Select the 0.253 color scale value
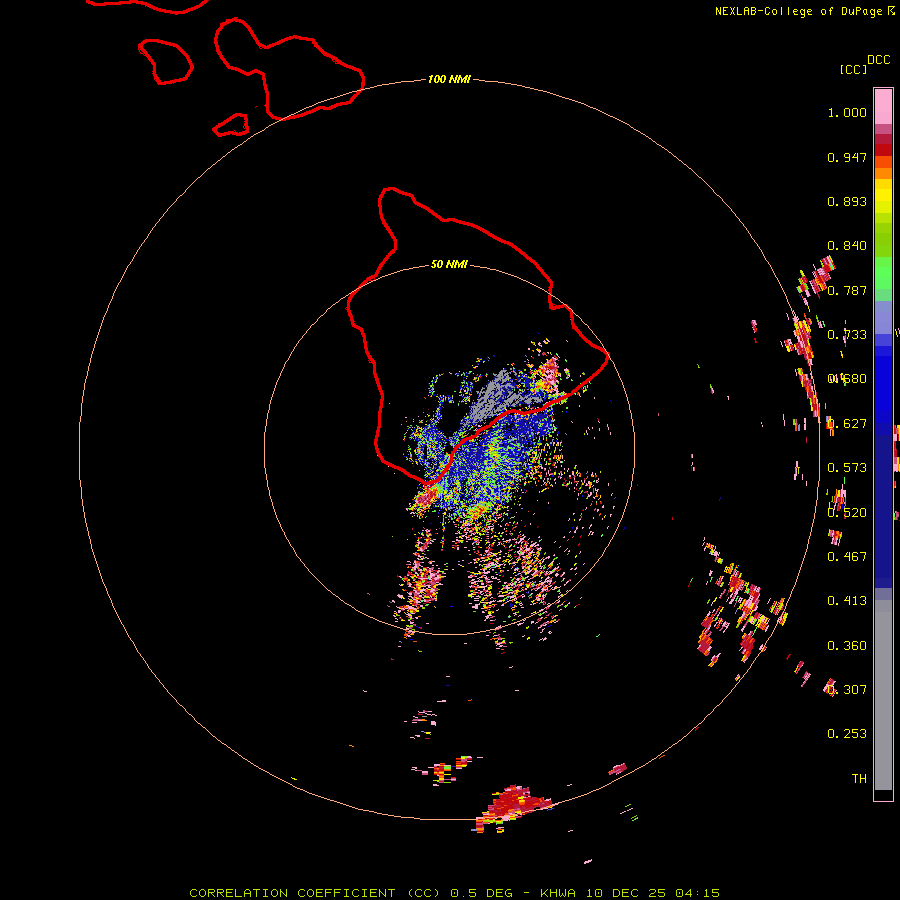This screenshot has height=900, width=900. (847, 734)
